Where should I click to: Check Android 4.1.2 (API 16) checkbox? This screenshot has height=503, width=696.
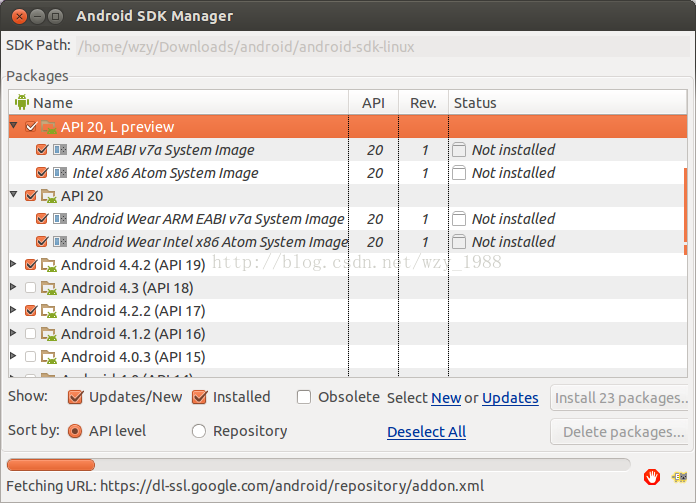coord(31,333)
